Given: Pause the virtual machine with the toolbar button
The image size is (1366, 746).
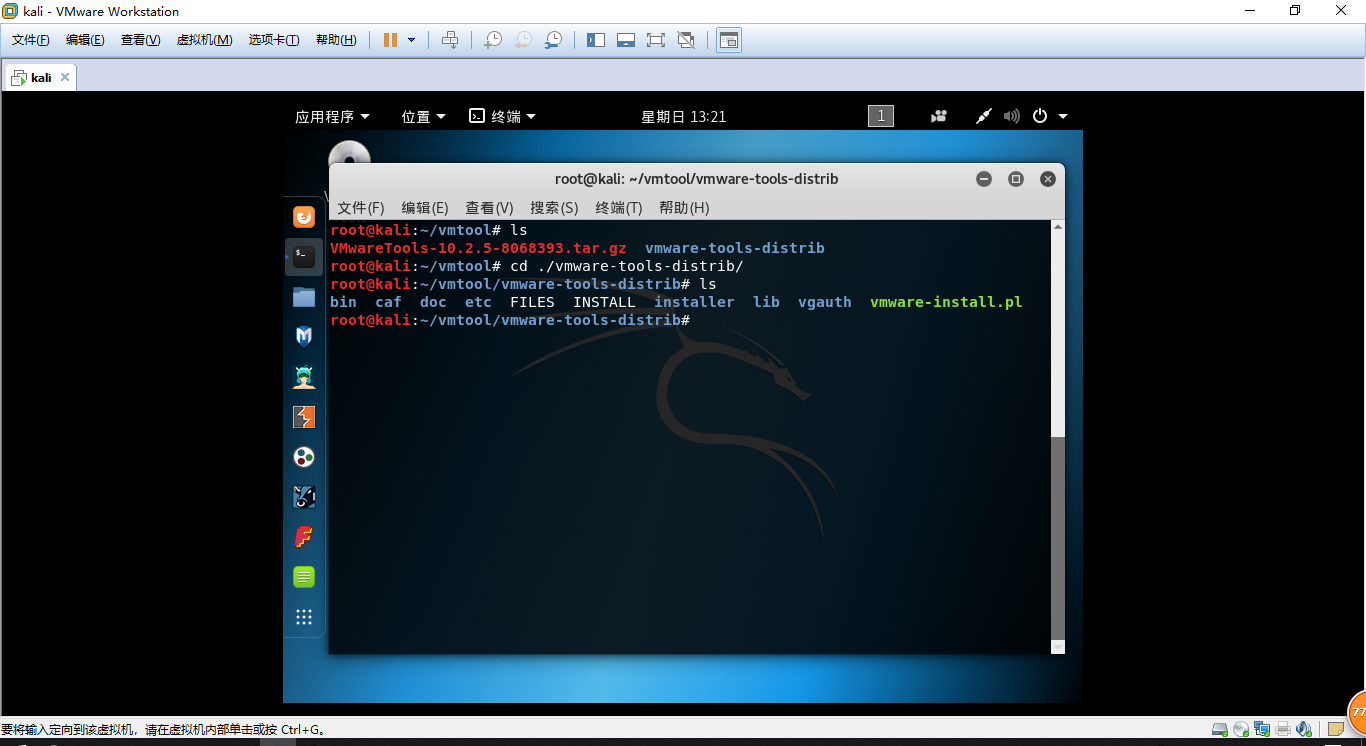Looking at the screenshot, I should (x=390, y=40).
